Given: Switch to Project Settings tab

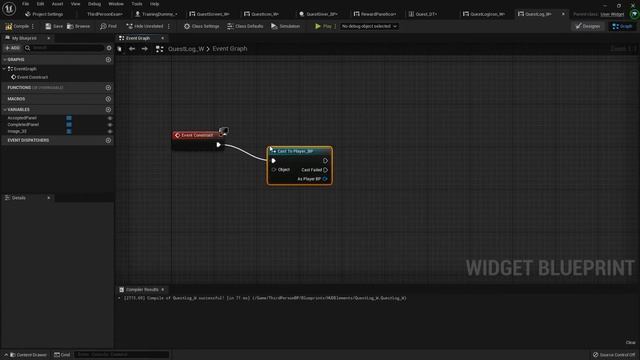Looking at the screenshot, I should coord(44,14).
